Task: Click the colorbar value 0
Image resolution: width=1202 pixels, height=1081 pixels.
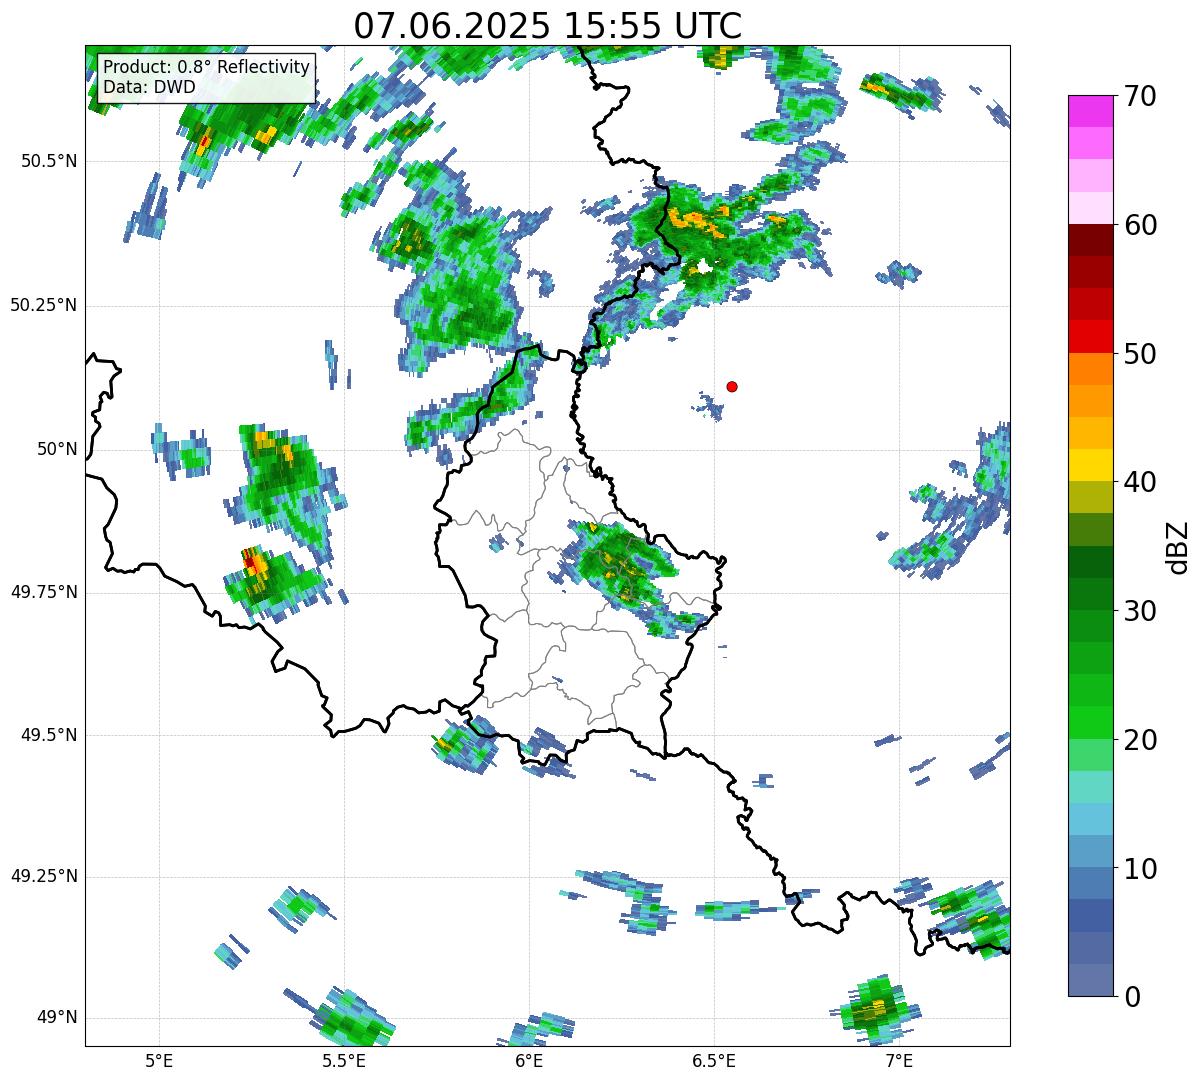Action: pyautogui.click(x=1133, y=997)
